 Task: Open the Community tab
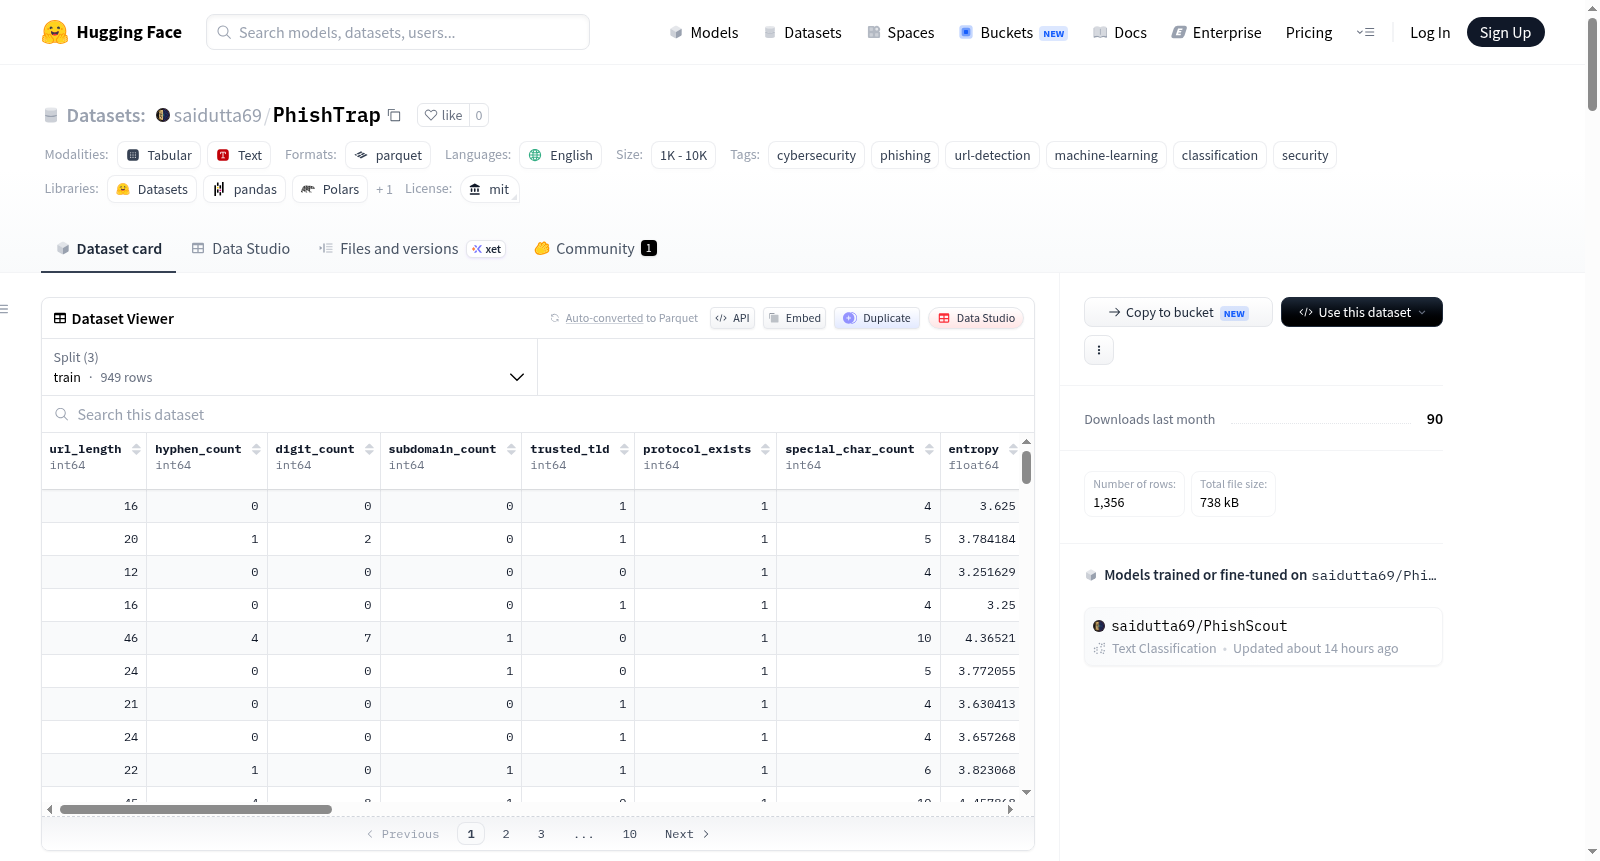point(596,249)
